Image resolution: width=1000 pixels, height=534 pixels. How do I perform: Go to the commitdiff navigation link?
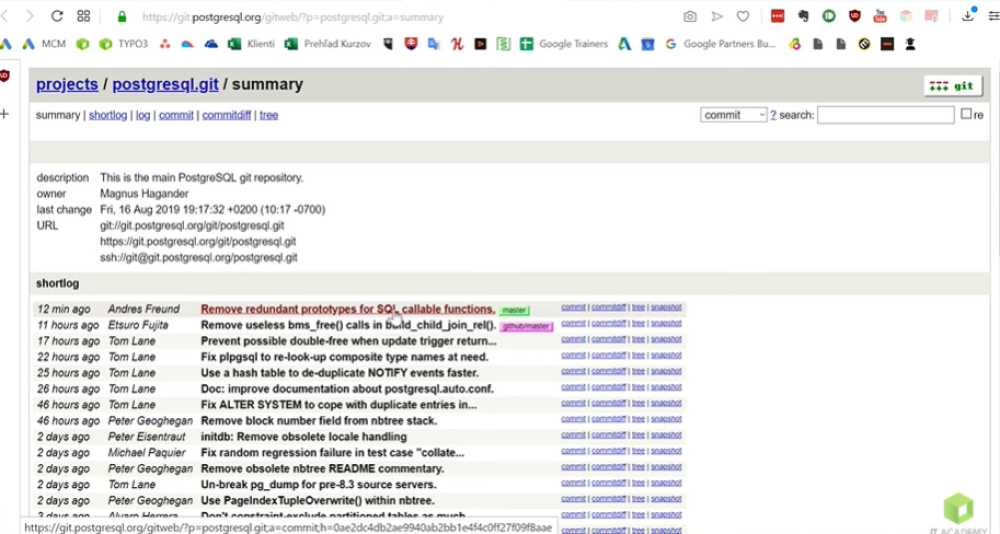(226, 115)
